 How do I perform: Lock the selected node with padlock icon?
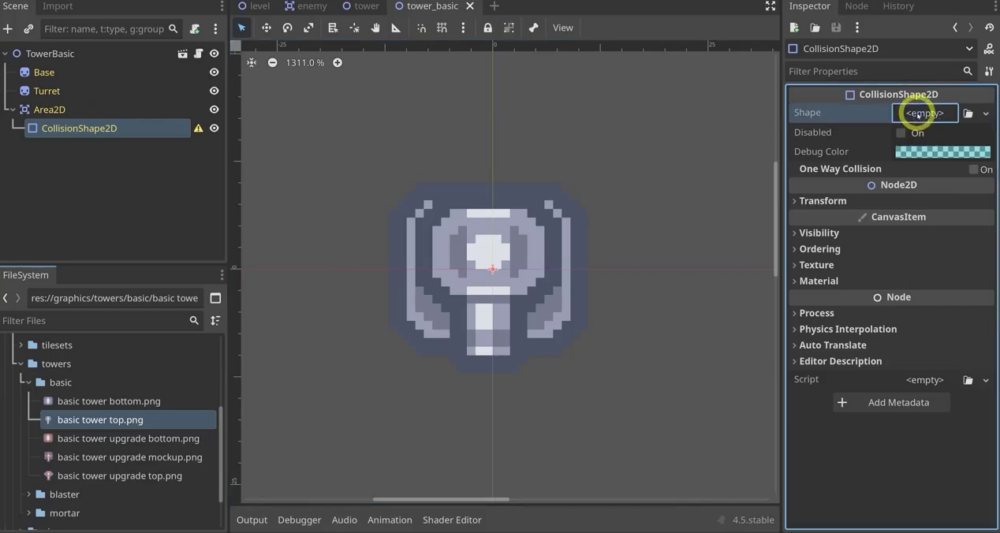[488, 28]
